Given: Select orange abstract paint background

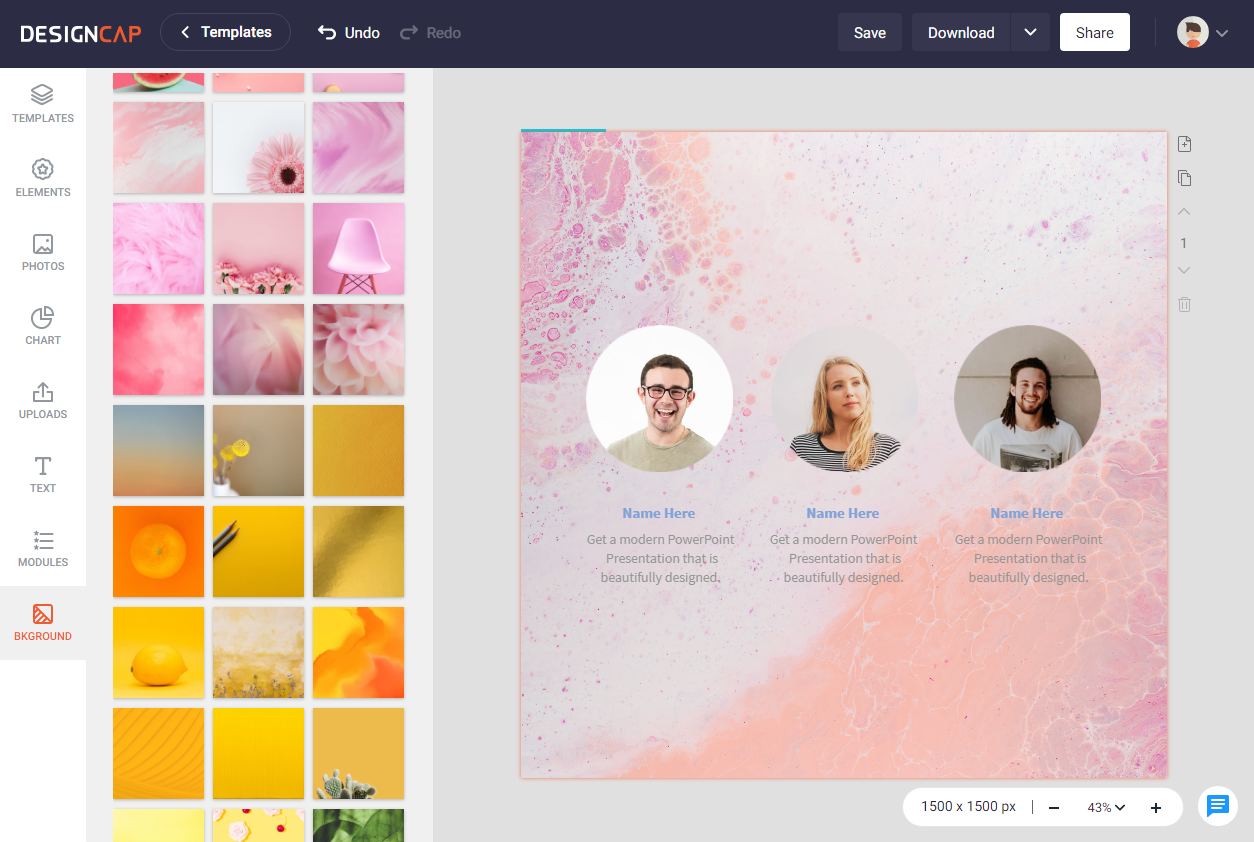Looking at the screenshot, I should pyautogui.click(x=359, y=653).
